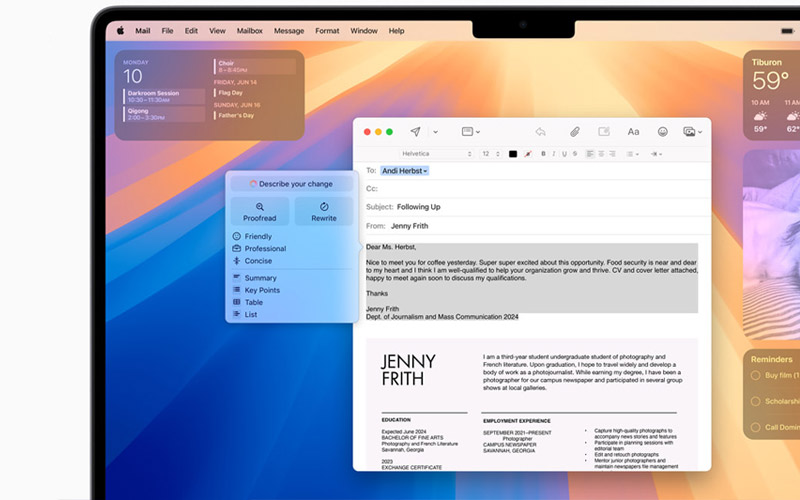The width and height of the screenshot is (800, 500).
Task: Click the photo widget thumbnail
Action: [x=771, y=245]
